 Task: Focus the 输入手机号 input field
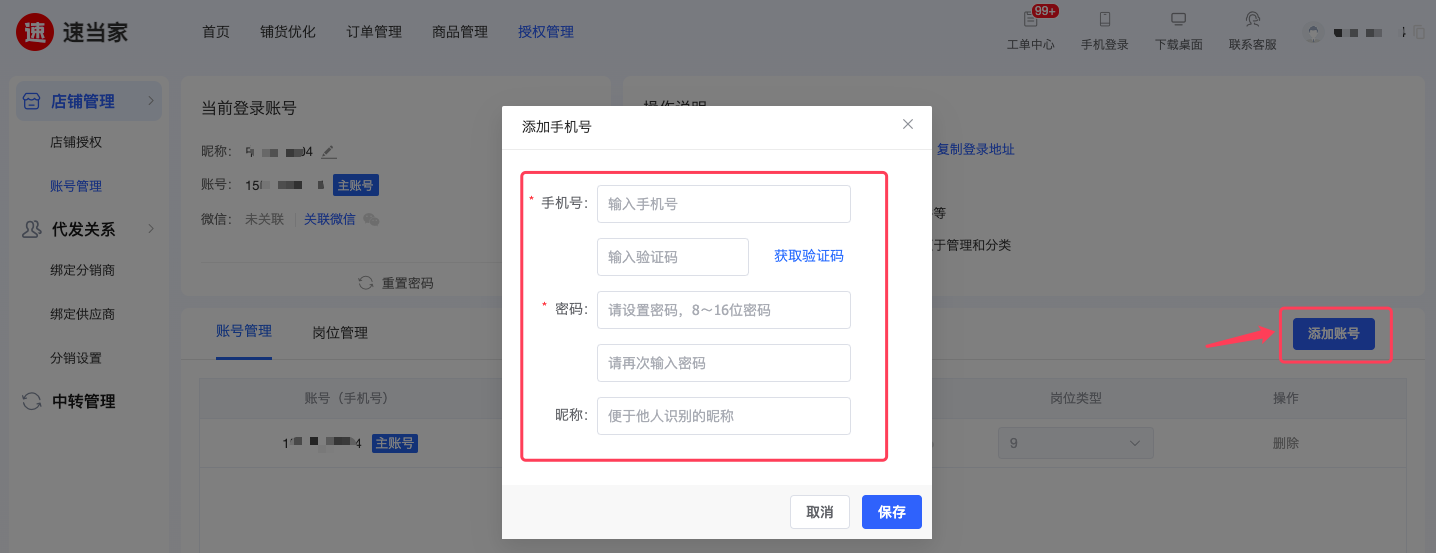[723, 204]
